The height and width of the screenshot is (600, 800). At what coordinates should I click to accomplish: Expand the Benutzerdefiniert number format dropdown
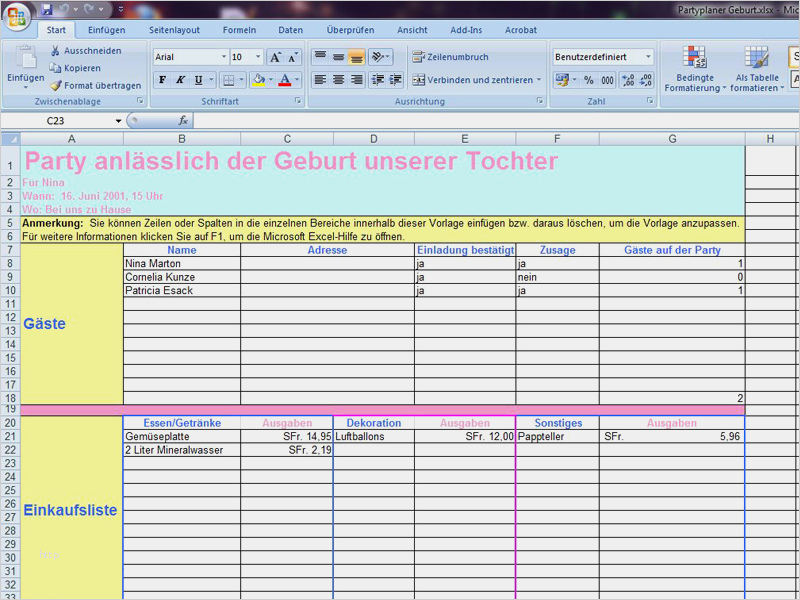648,58
